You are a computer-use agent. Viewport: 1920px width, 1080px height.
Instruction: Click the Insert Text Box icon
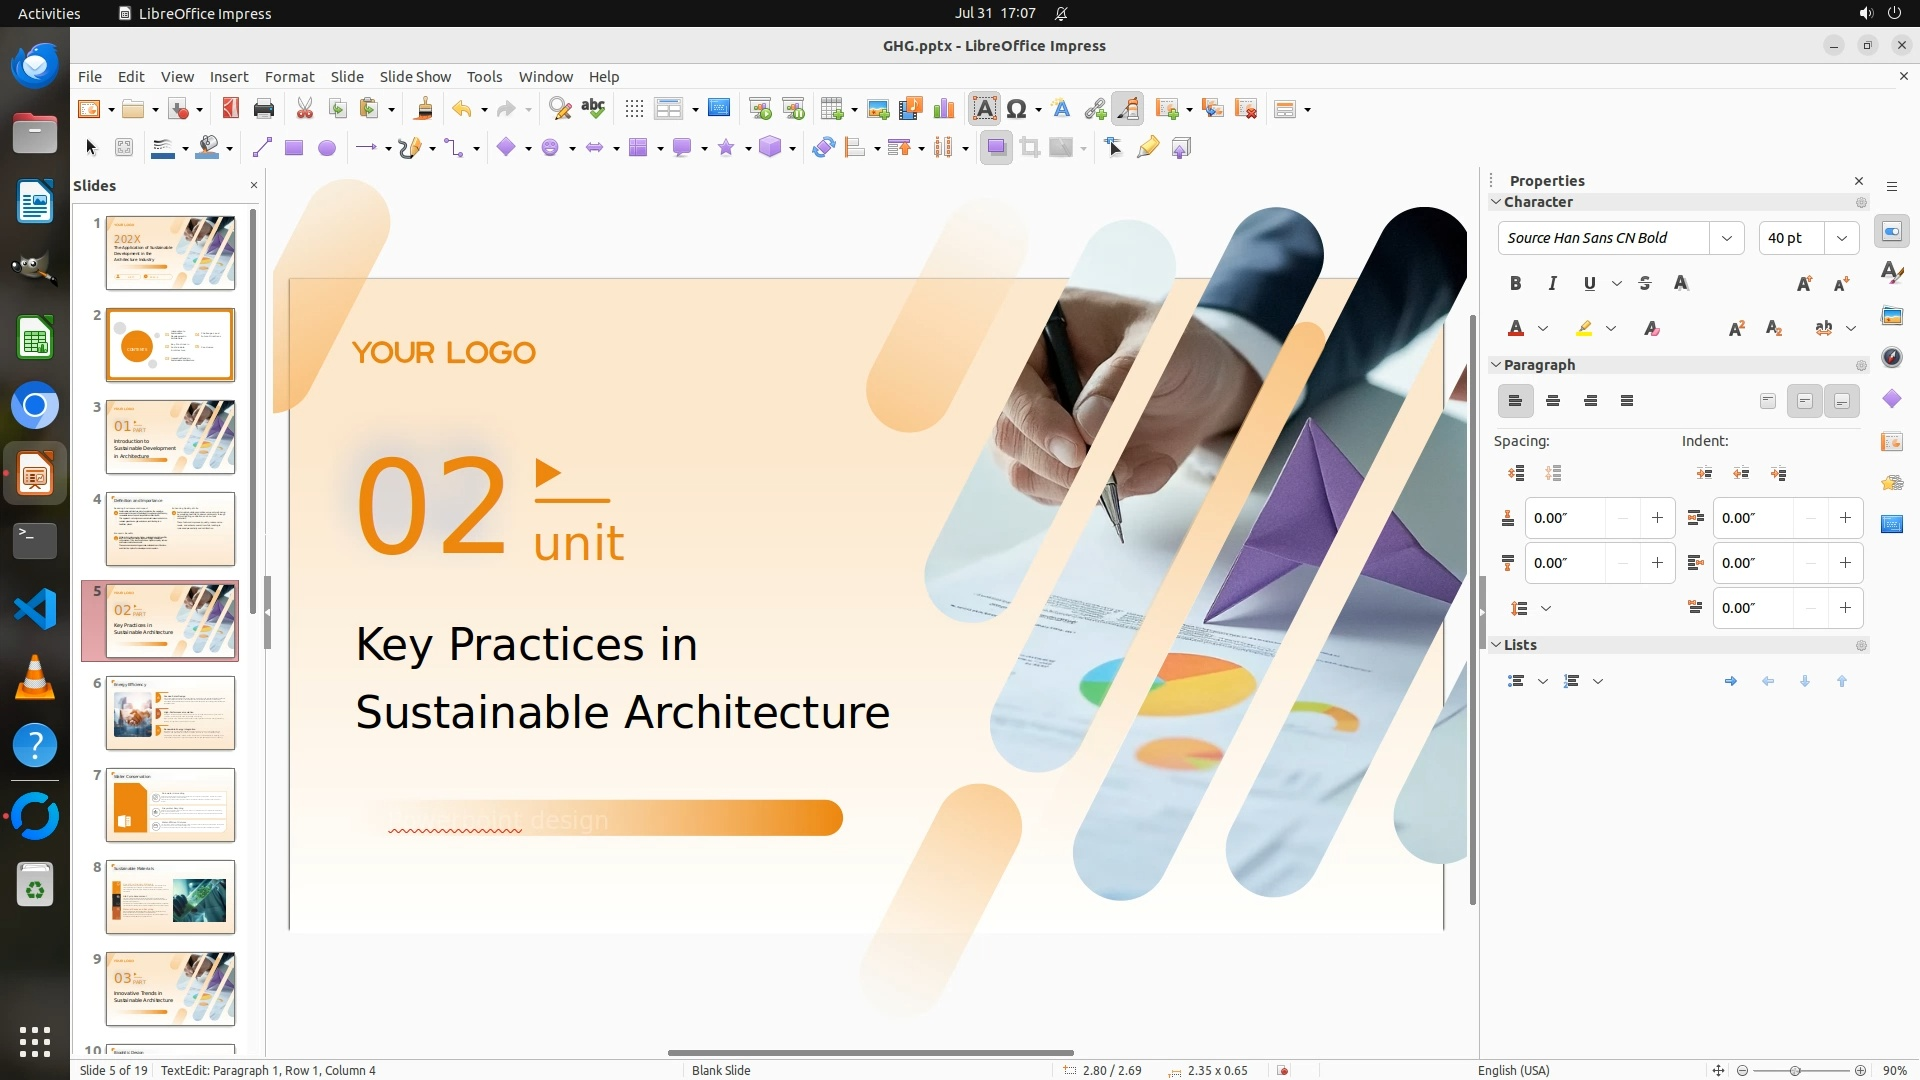click(x=984, y=109)
